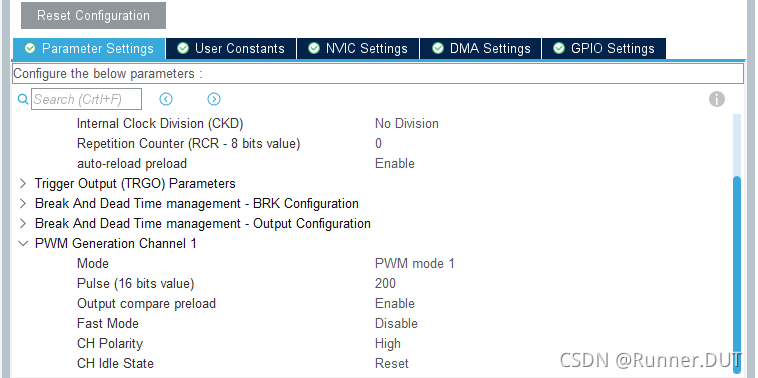Click the information icon

(717, 99)
